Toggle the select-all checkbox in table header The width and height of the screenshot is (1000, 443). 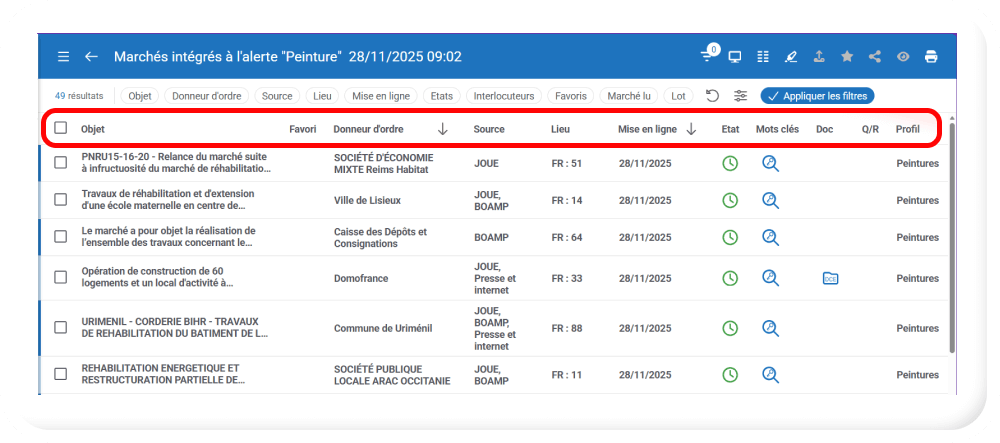(x=61, y=128)
